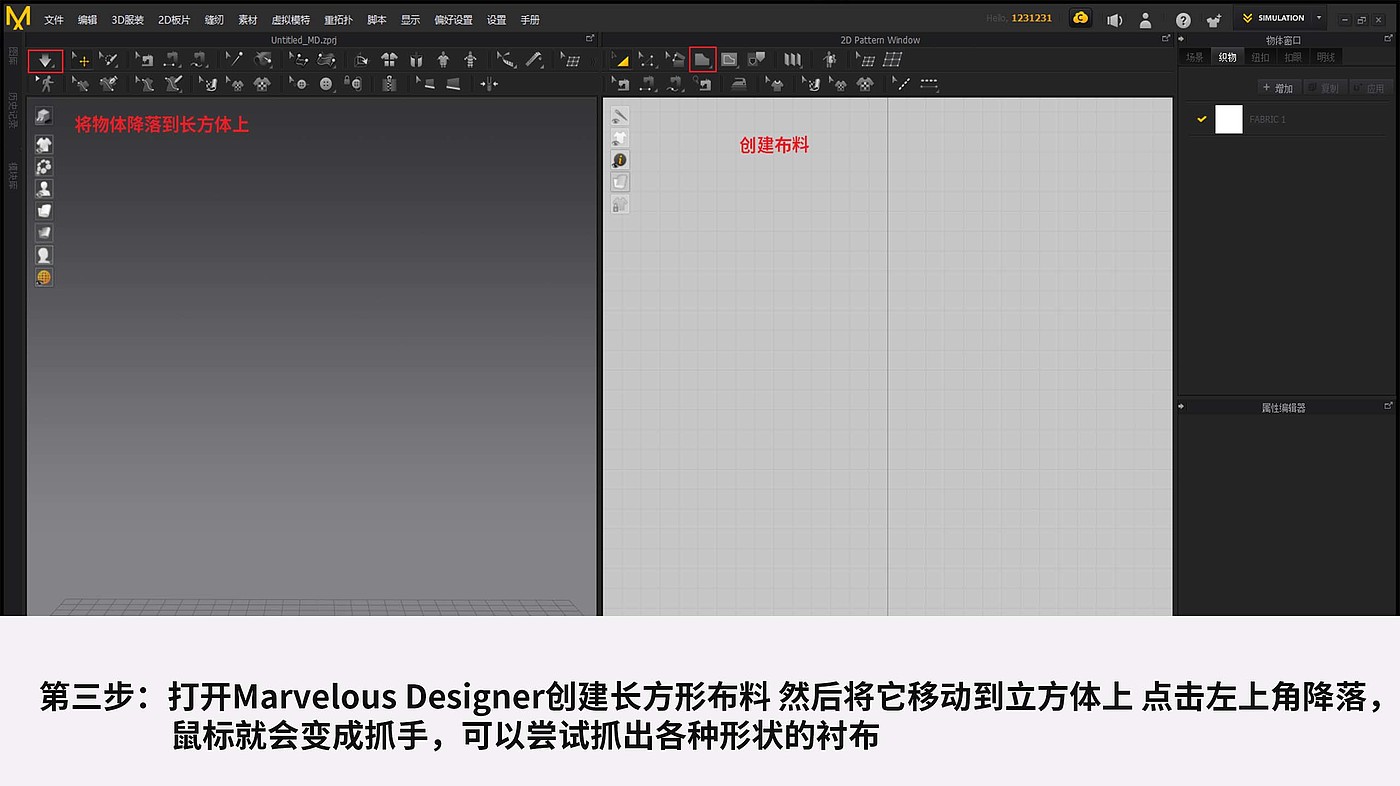Click the internal rectangle tool icon
Viewport: 1400px width, 786px height.
(x=729, y=60)
